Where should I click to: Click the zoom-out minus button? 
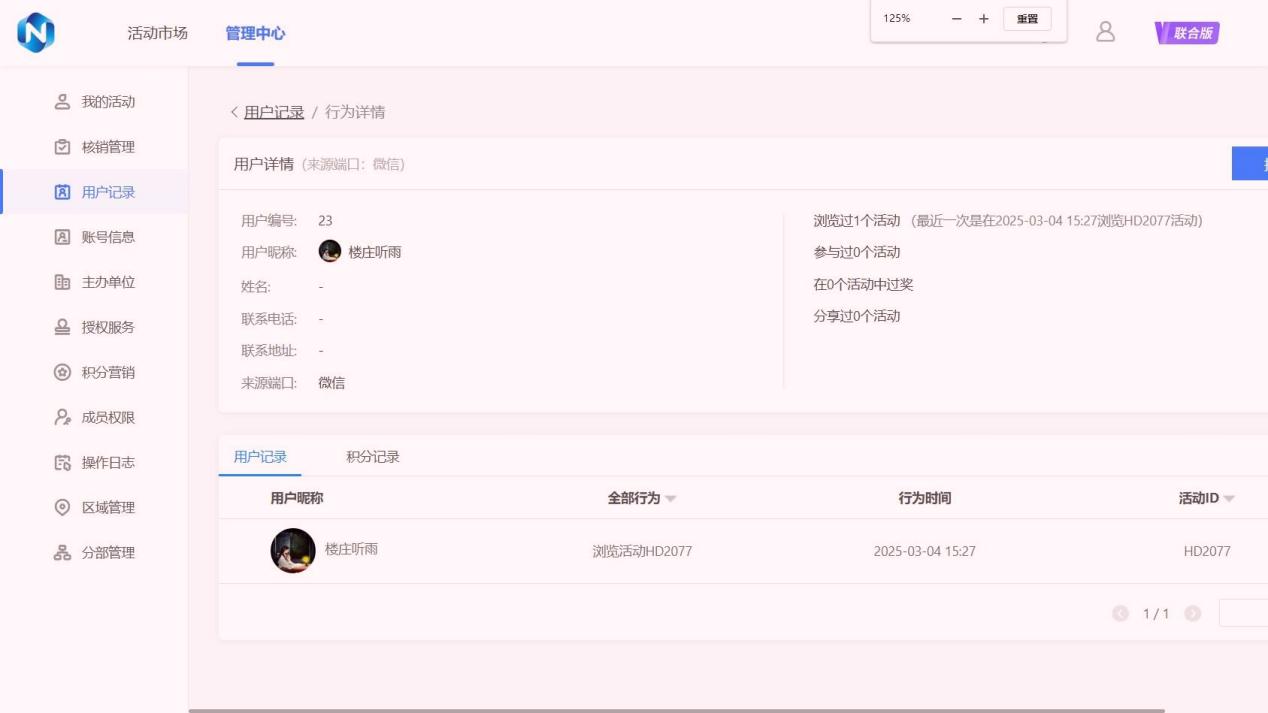click(957, 19)
